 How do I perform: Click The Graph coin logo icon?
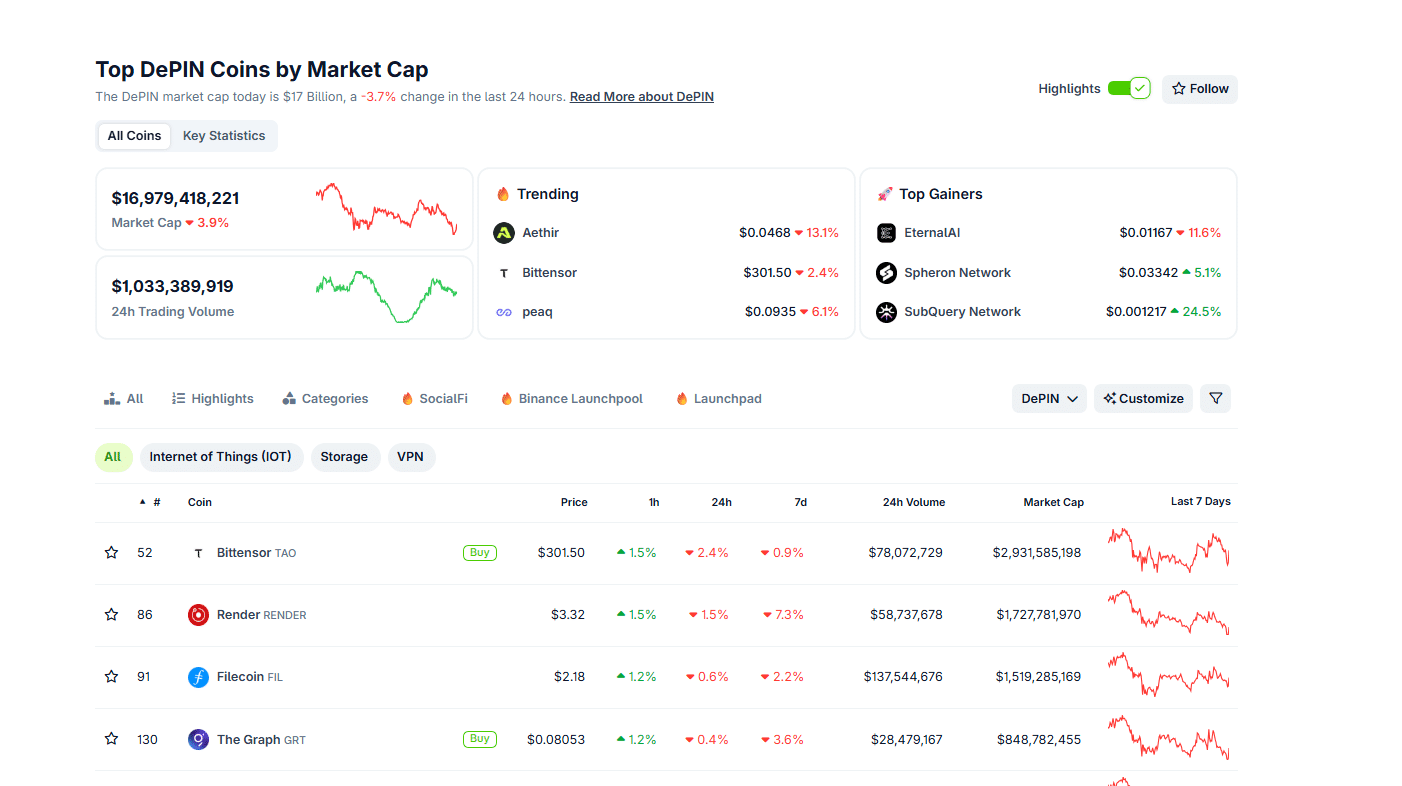(198, 740)
